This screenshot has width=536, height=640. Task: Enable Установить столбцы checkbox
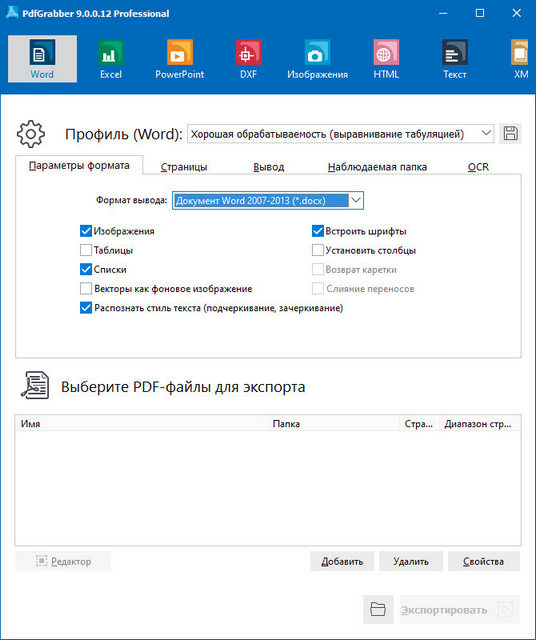(x=318, y=250)
